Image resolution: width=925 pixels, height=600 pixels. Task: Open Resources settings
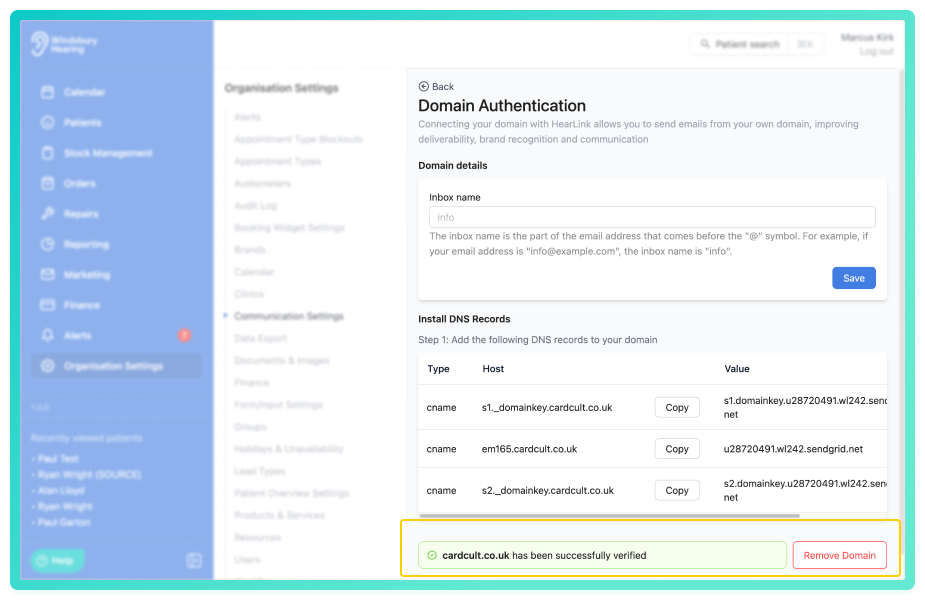(257, 537)
